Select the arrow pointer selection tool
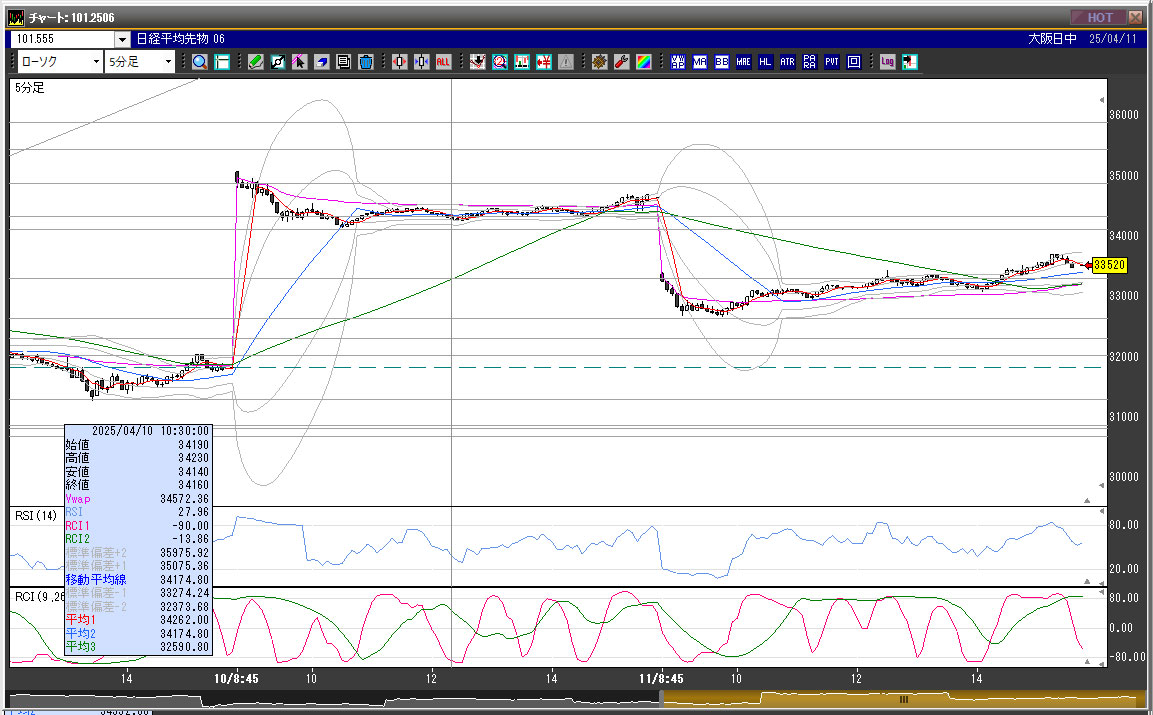Image resolution: width=1153 pixels, height=715 pixels. tap(299, 62)
